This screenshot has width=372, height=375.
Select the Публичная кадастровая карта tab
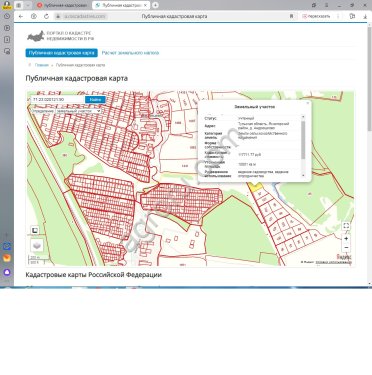pyautogui.click(x=61, y=53)
